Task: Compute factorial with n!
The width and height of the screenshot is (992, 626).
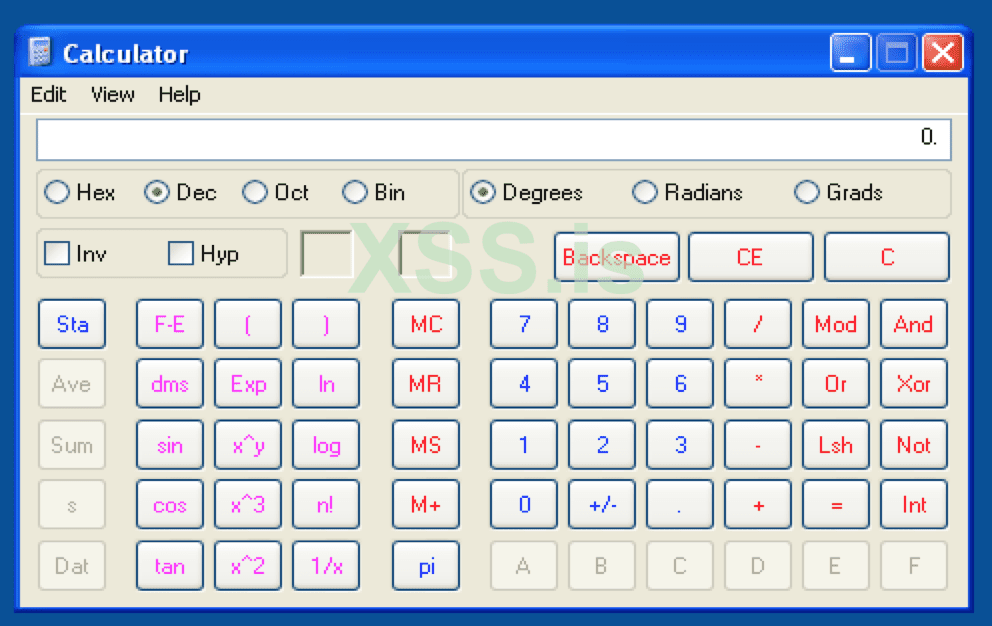Action: pyautogui.click(x=326, y=504)
